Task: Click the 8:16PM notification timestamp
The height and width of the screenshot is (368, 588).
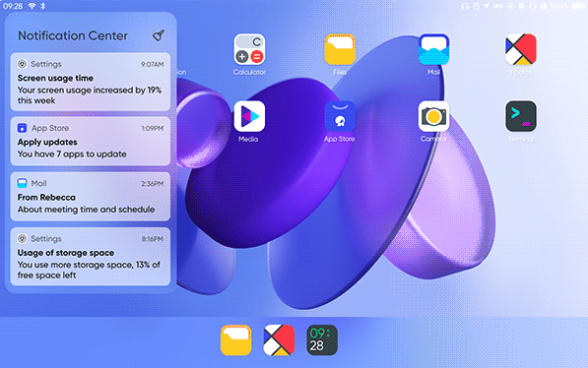Action: [152, 239]
